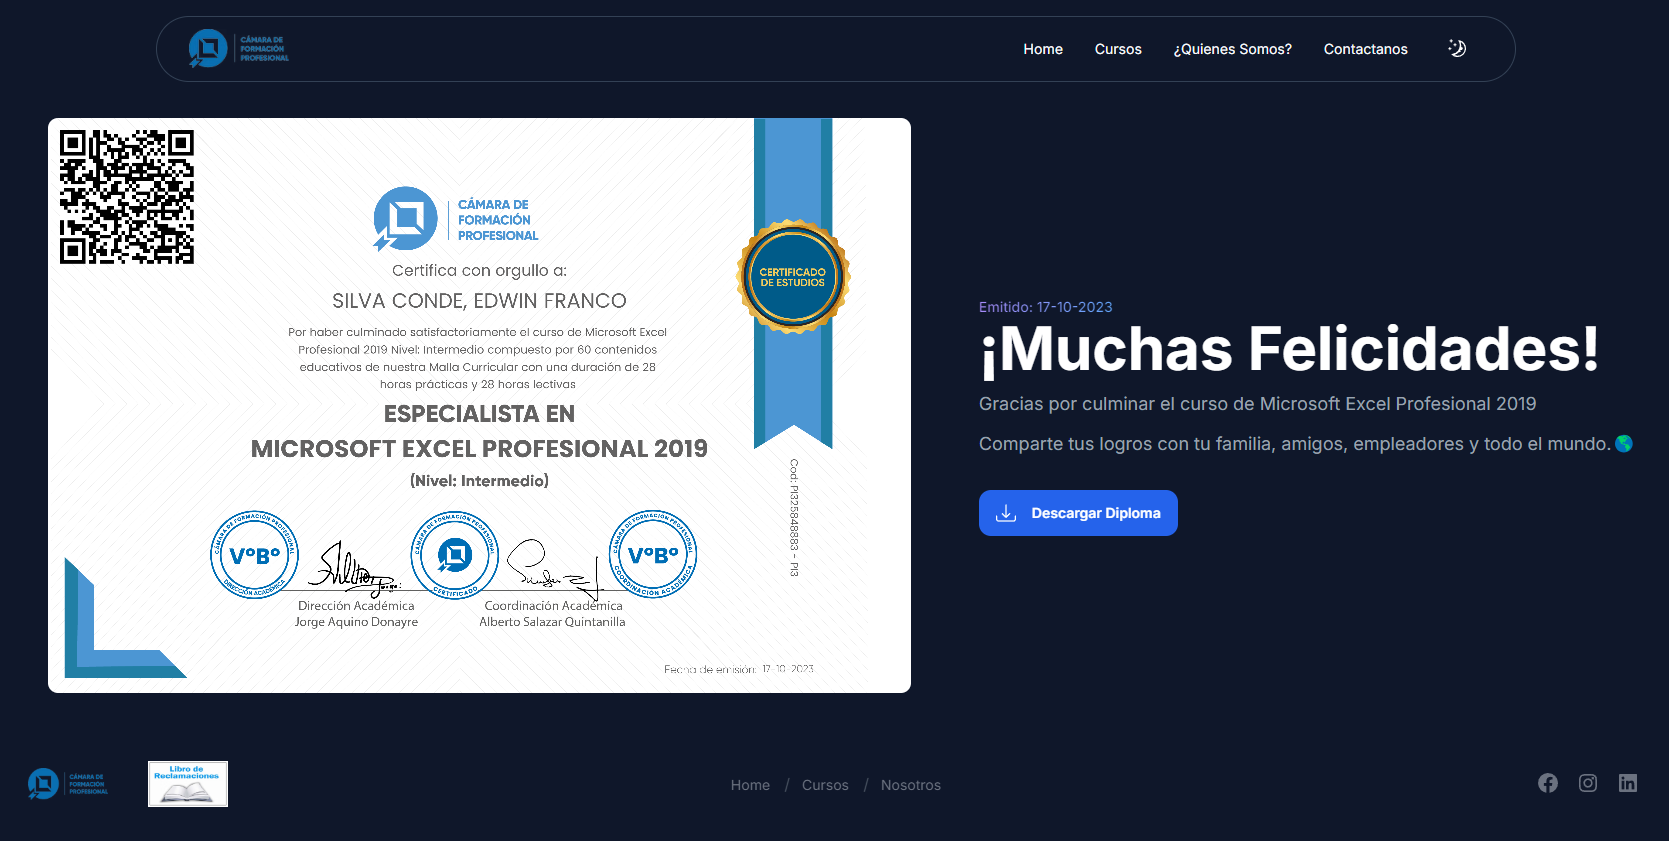Go to ¿Quienes Somos? page
The height and width of the screenshot is (841, 1669).
[1233, 49]
